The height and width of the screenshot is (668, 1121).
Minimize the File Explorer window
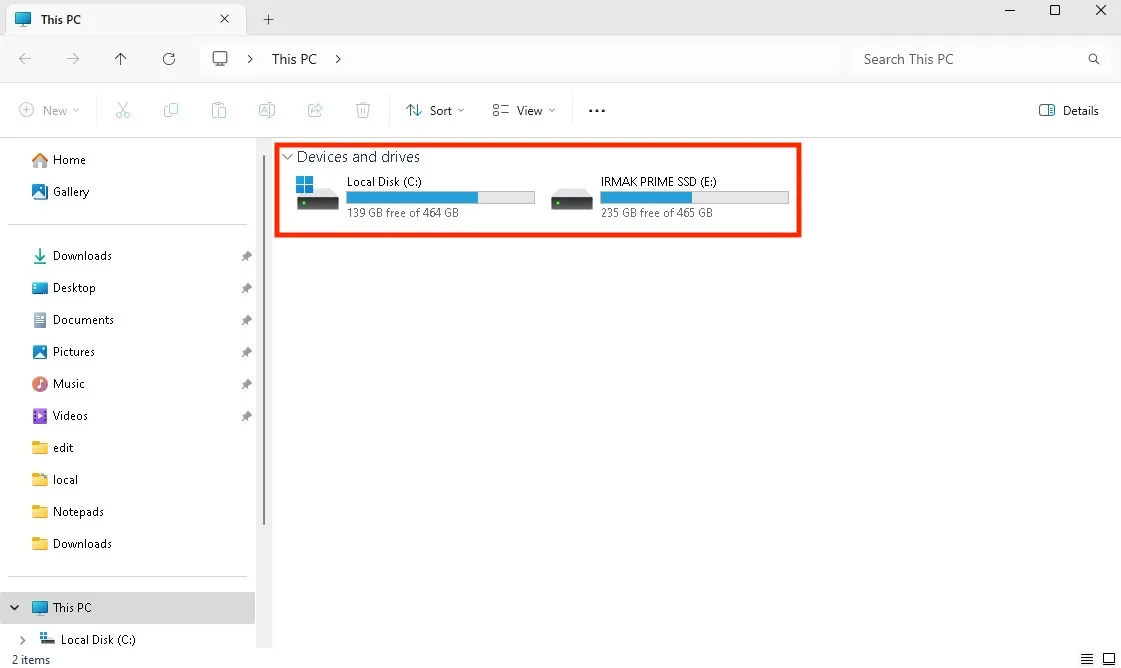[x=1010, y=10]
